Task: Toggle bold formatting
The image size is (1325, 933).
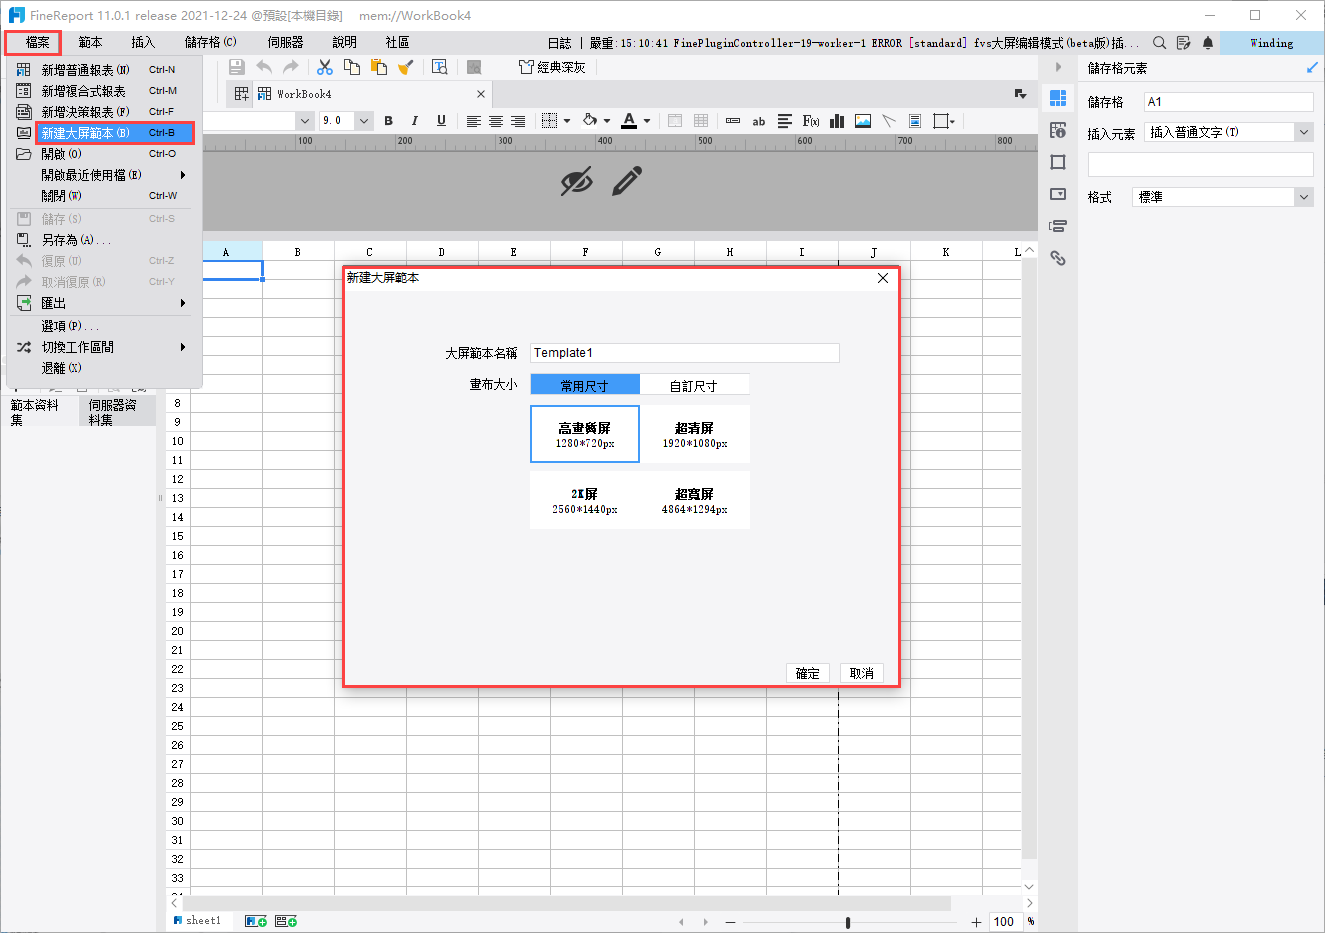Action: tap(389, 121)
